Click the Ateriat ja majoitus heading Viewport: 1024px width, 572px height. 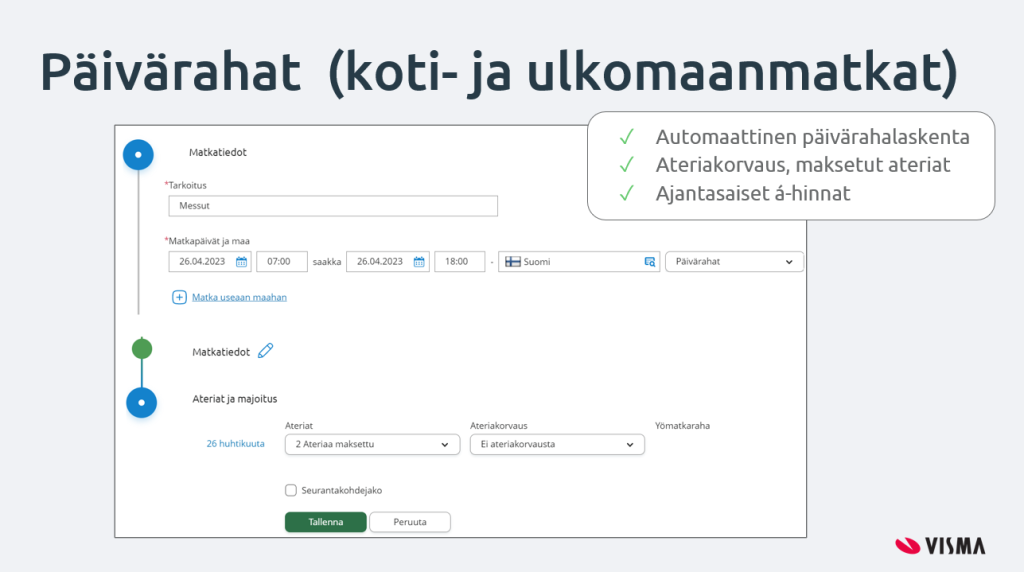pos(234,399)
